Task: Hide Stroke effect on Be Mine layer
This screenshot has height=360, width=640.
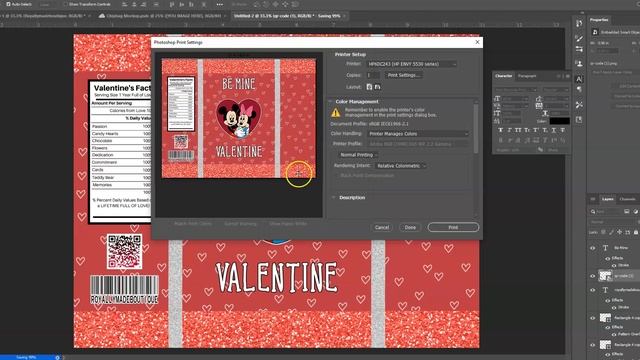Action: point(613,265)
